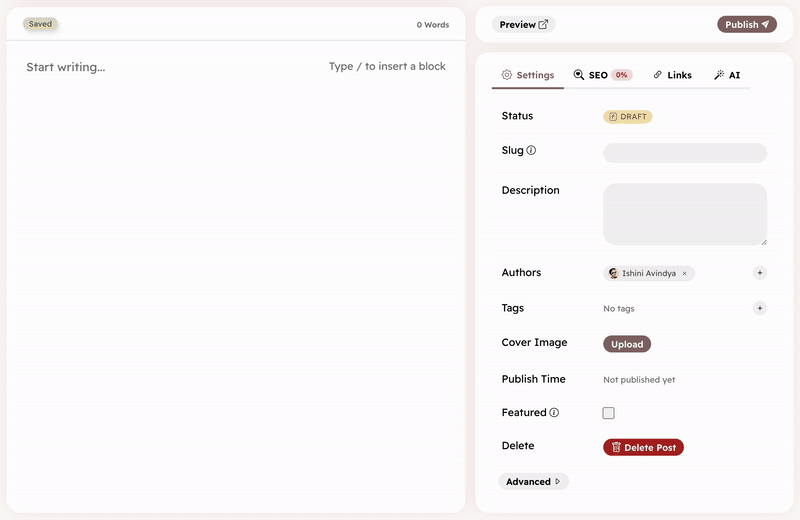Upload a cover image
Image resolution: width=800 pixels, height=520 pixels.
point(627,344)
